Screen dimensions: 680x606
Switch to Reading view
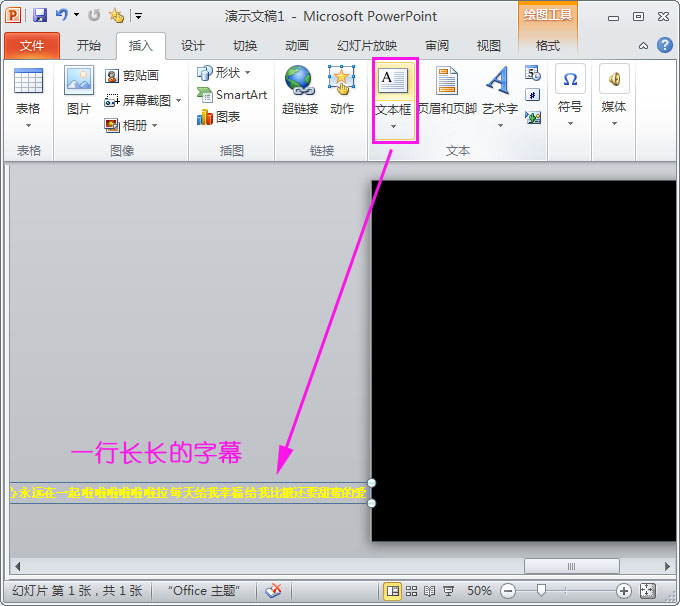[x=429, y=591]
